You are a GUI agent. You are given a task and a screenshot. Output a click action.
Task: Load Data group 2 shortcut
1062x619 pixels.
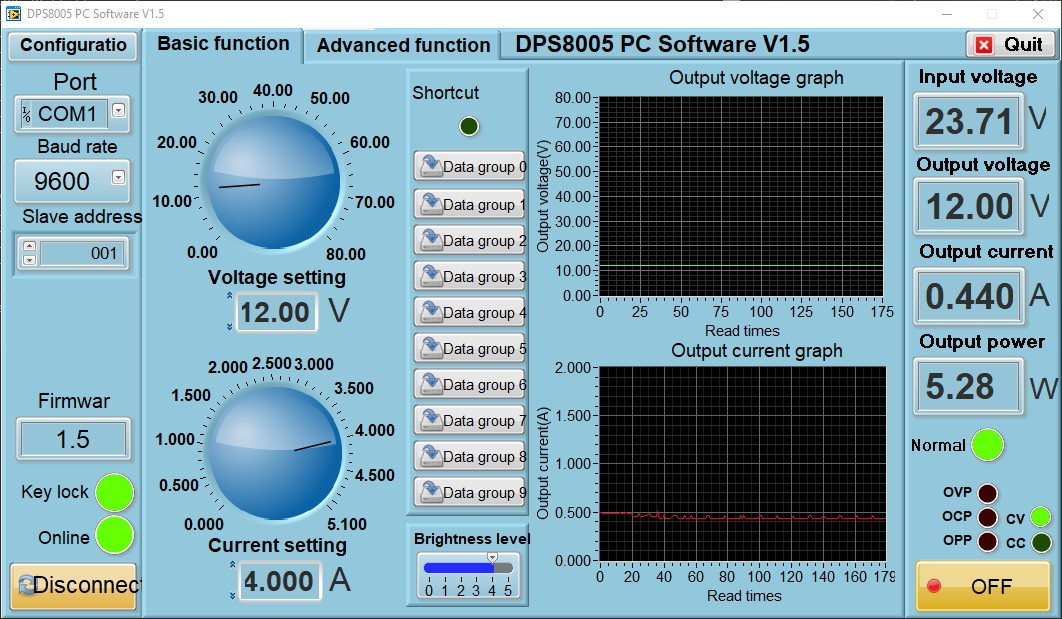point(470,240)
